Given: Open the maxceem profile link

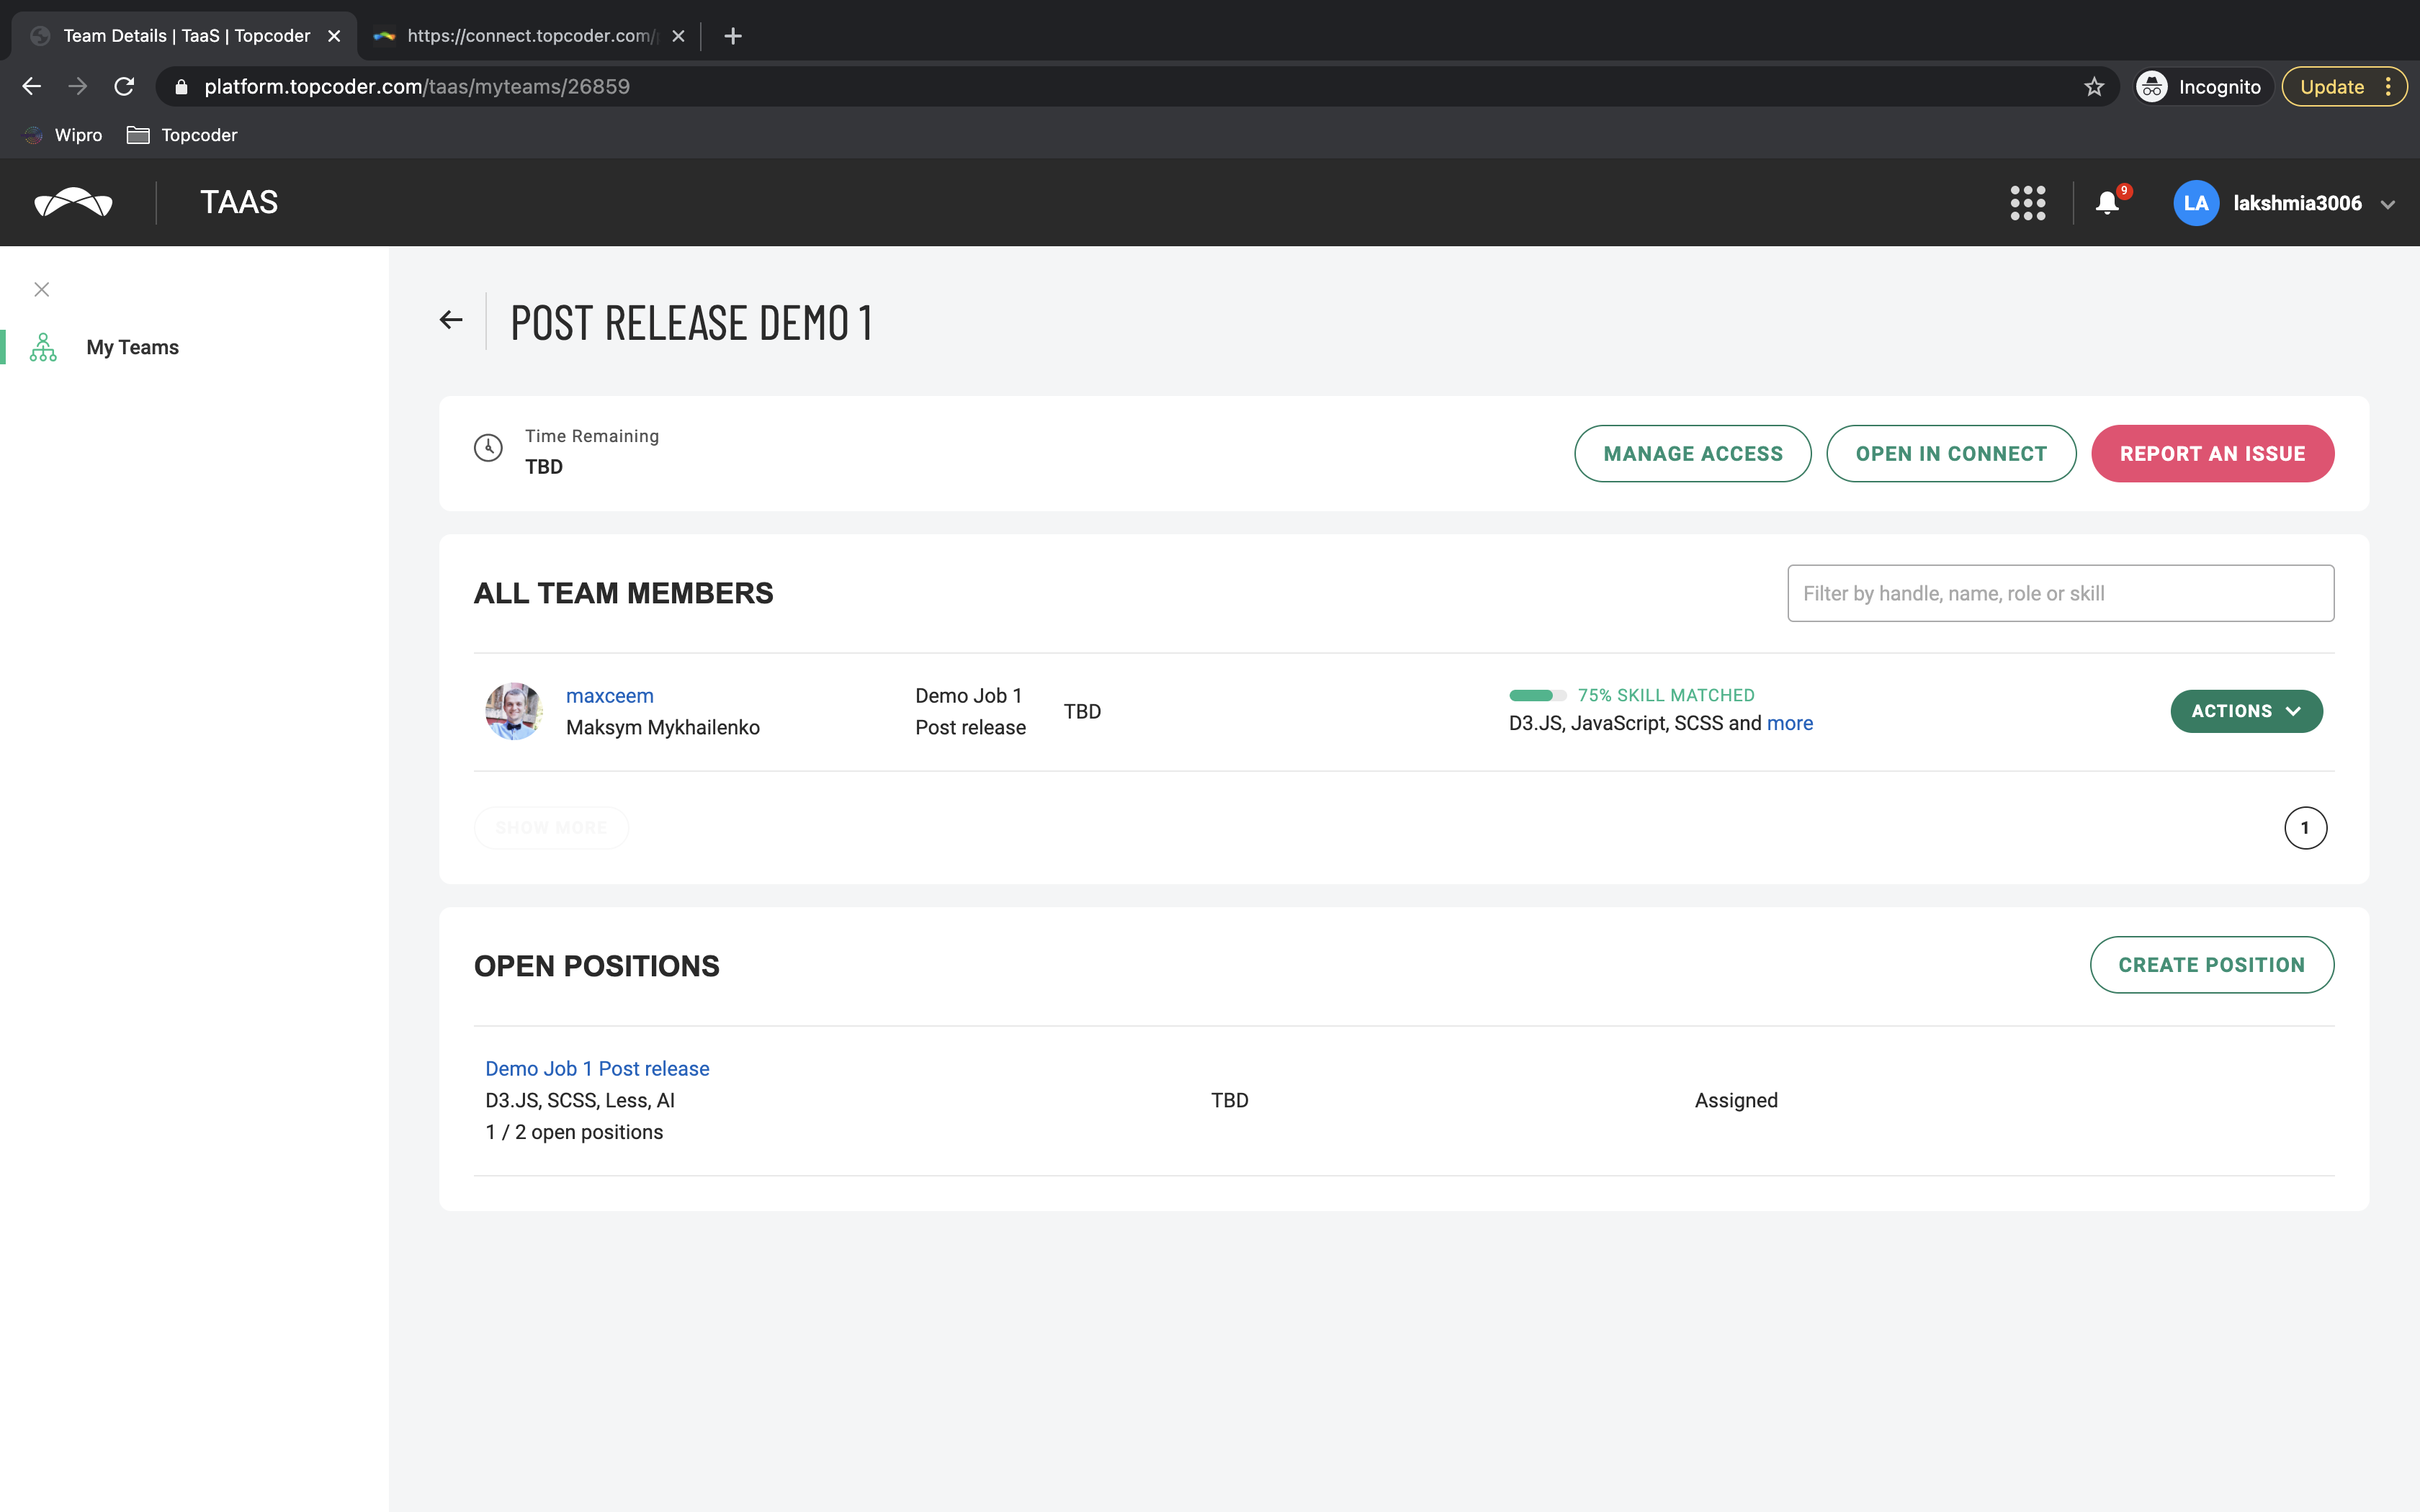Looking at the screenshot, I should (x=609, y=696).
